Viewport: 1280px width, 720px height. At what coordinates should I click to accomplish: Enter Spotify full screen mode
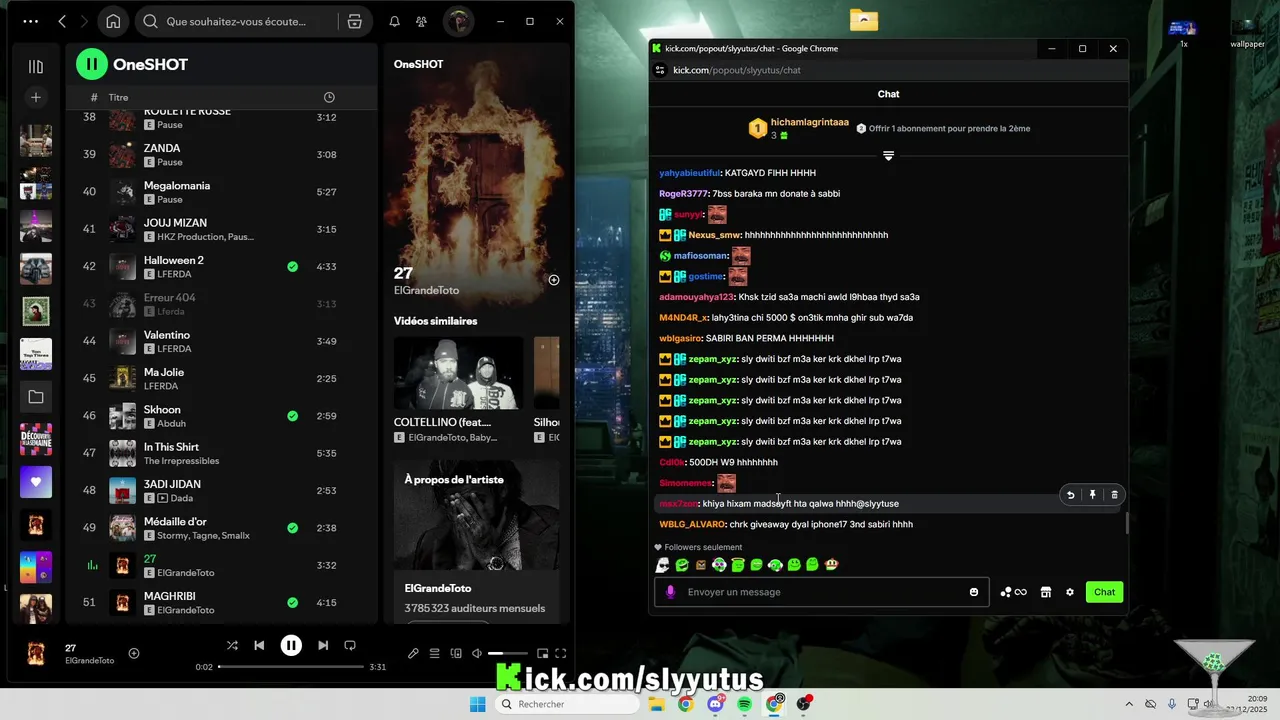(561, 654)
